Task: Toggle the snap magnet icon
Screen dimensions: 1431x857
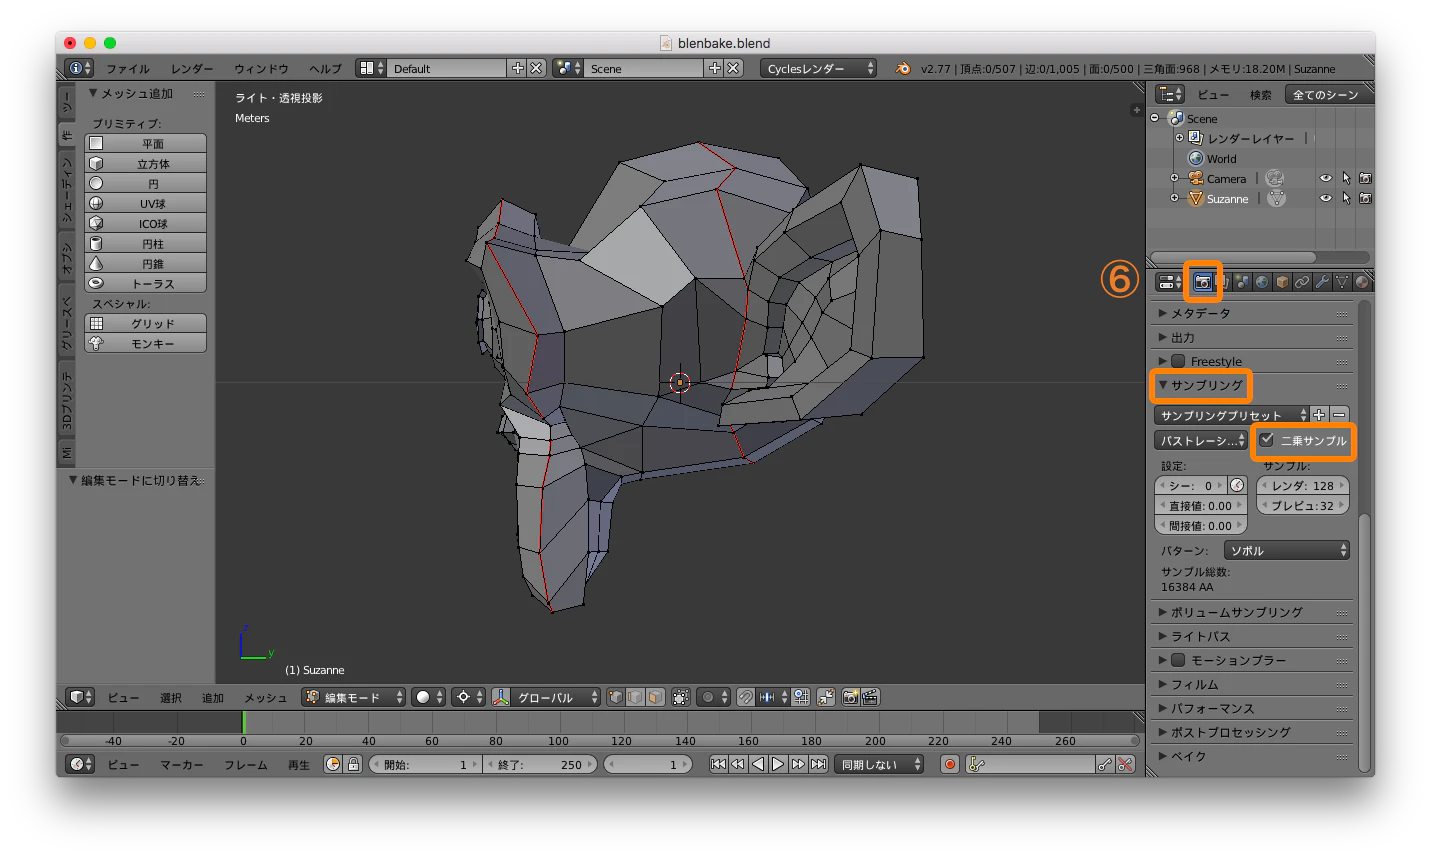Action: 746,697
